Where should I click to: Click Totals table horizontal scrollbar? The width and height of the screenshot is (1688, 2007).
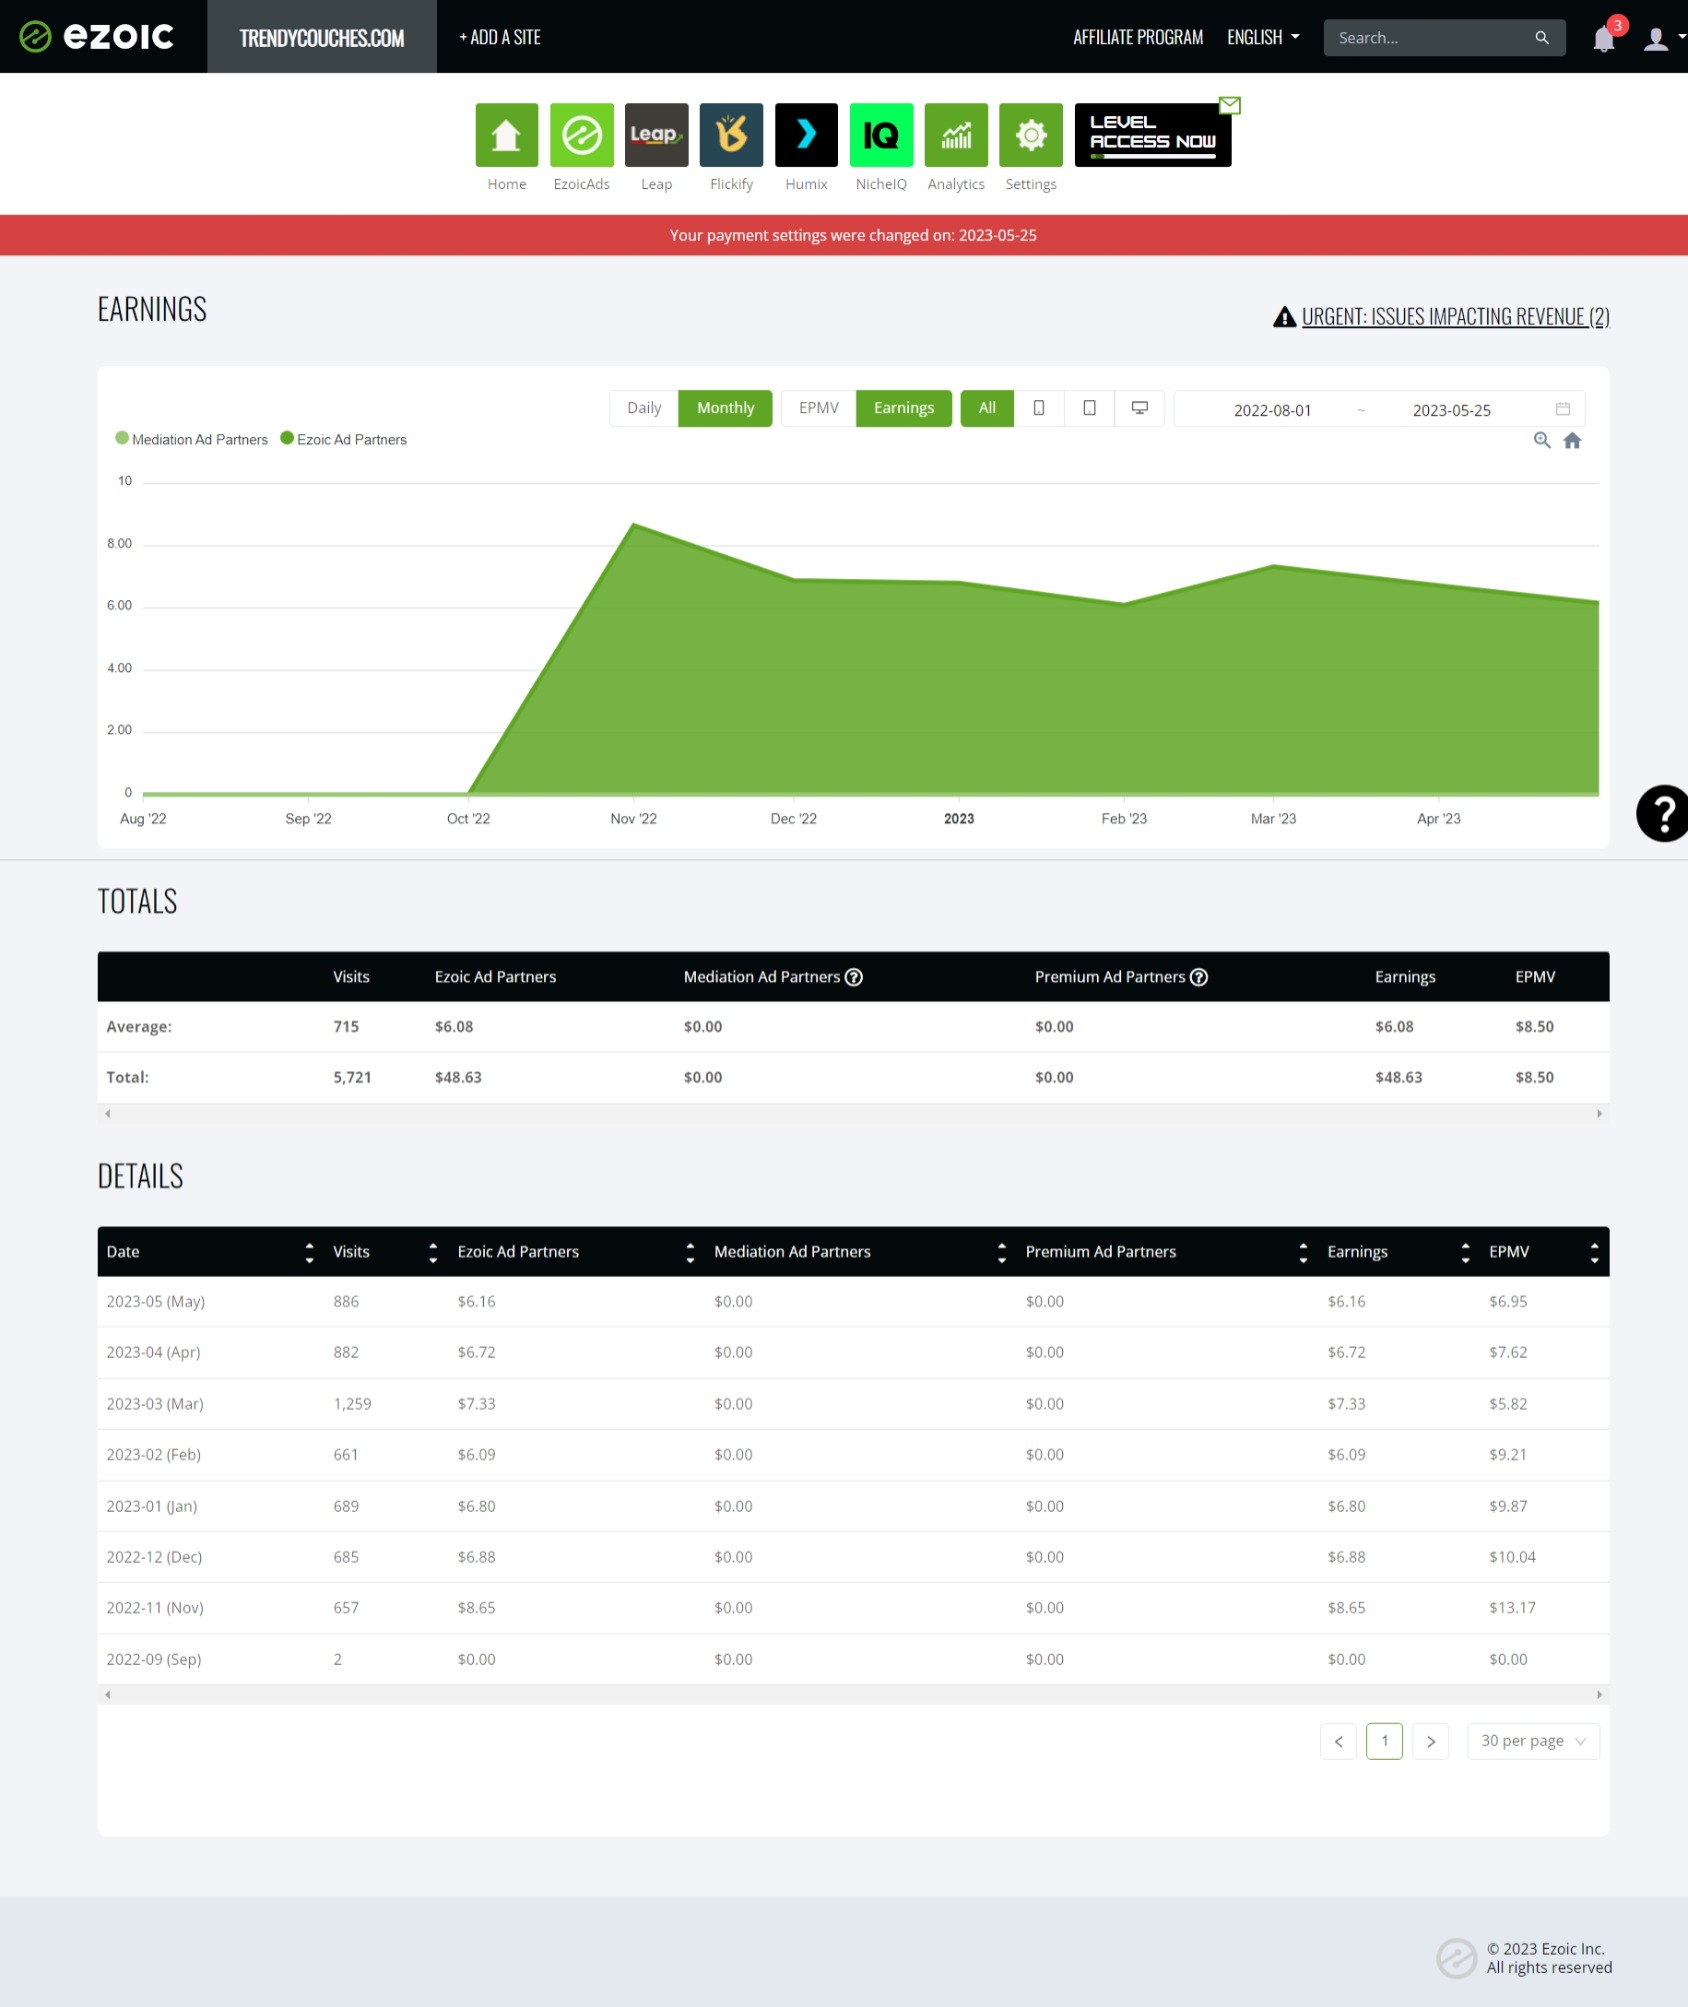pos(853,1113)
